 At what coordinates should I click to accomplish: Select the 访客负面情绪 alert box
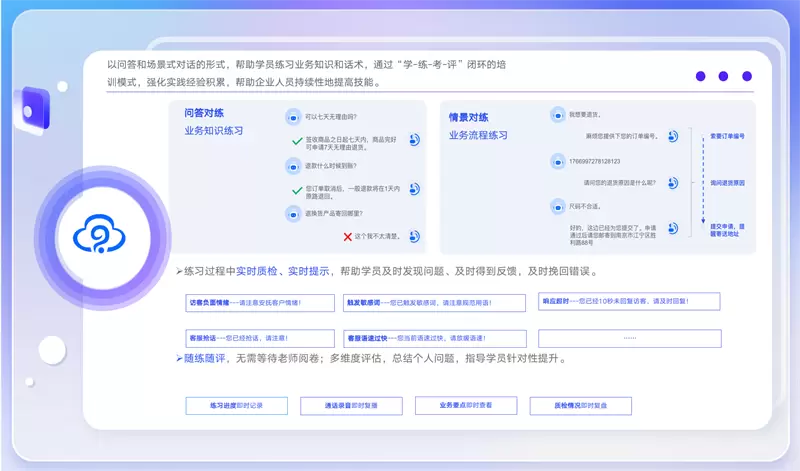coord(245,301)
